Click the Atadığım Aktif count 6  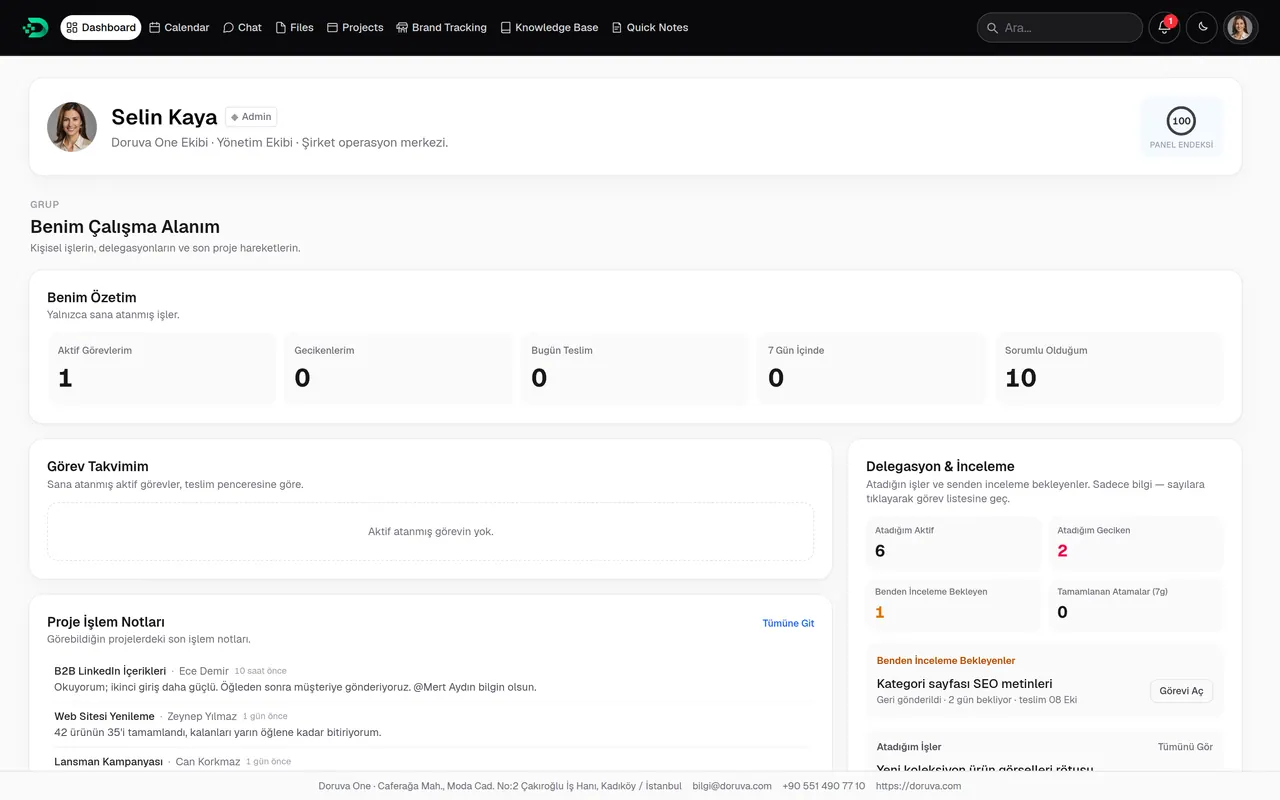(954, 543)
